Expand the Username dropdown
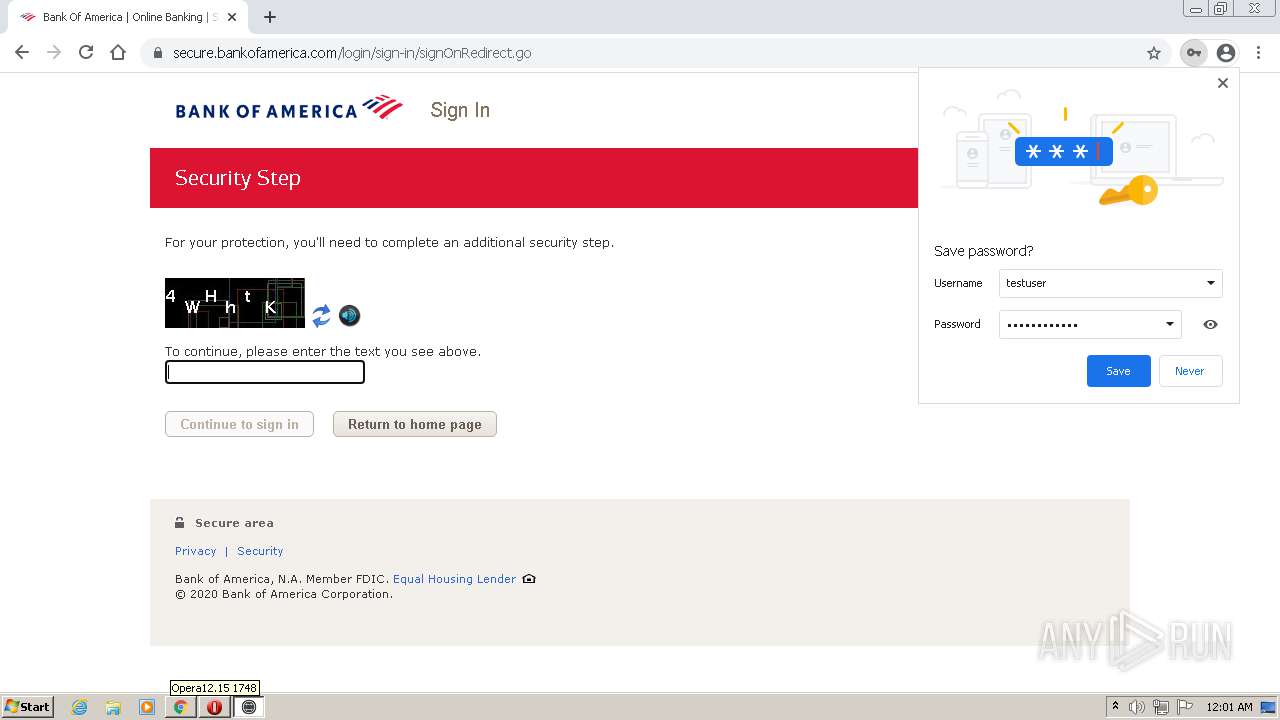Image resolution: width=1280 pixels, height=720 pixels. click(1210, 283)
